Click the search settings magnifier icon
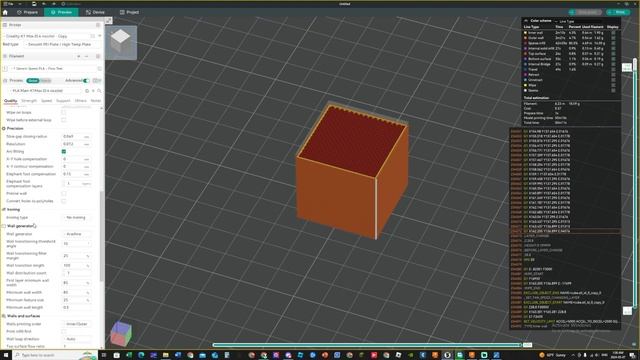The width and height of the screenshot is (640, 360). click(99, 91)
